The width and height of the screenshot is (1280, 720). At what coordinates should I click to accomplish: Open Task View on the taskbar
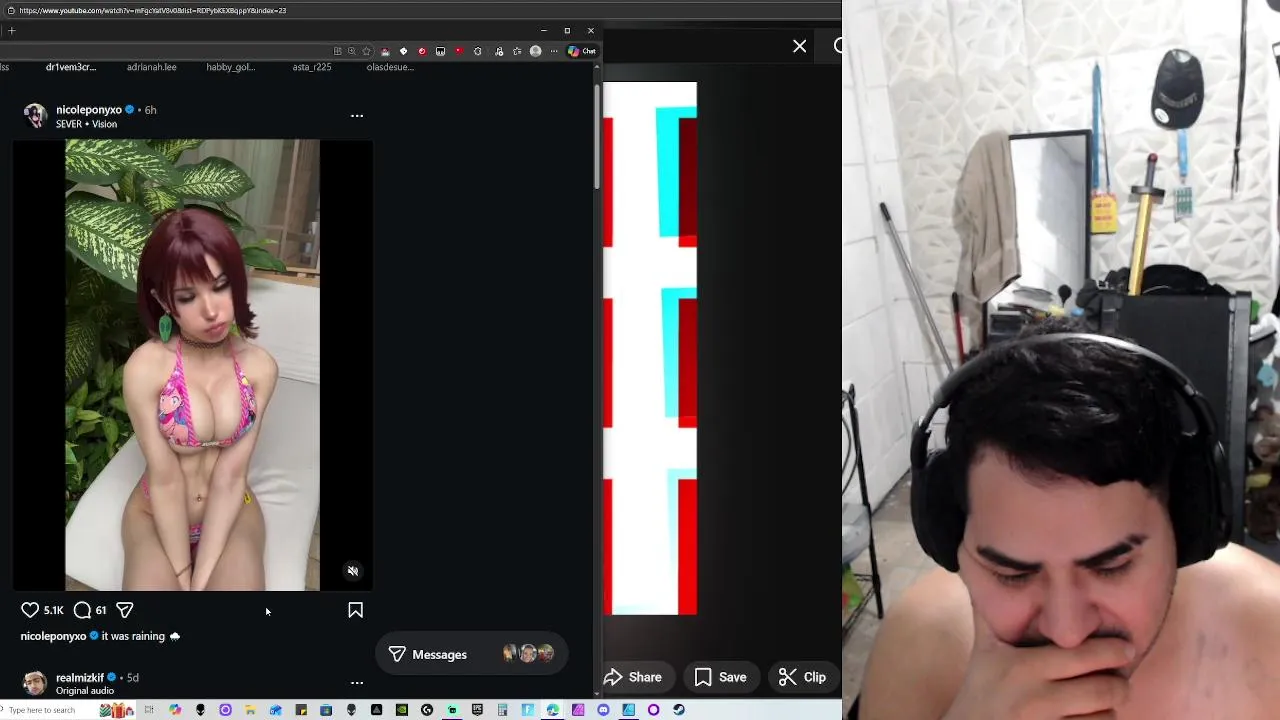pyautogui.click(x=149, y=710)
